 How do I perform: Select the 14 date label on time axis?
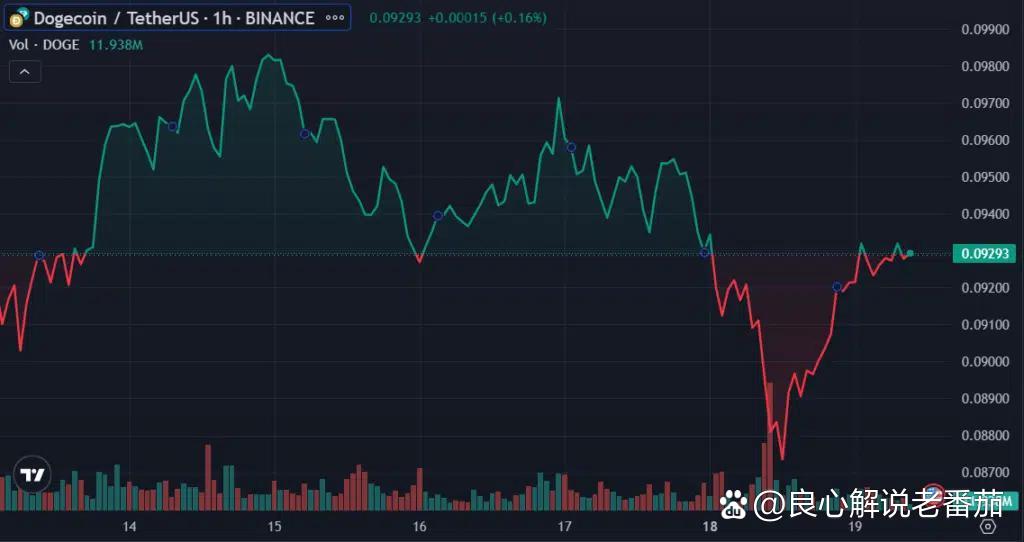(x=129, y=526)
